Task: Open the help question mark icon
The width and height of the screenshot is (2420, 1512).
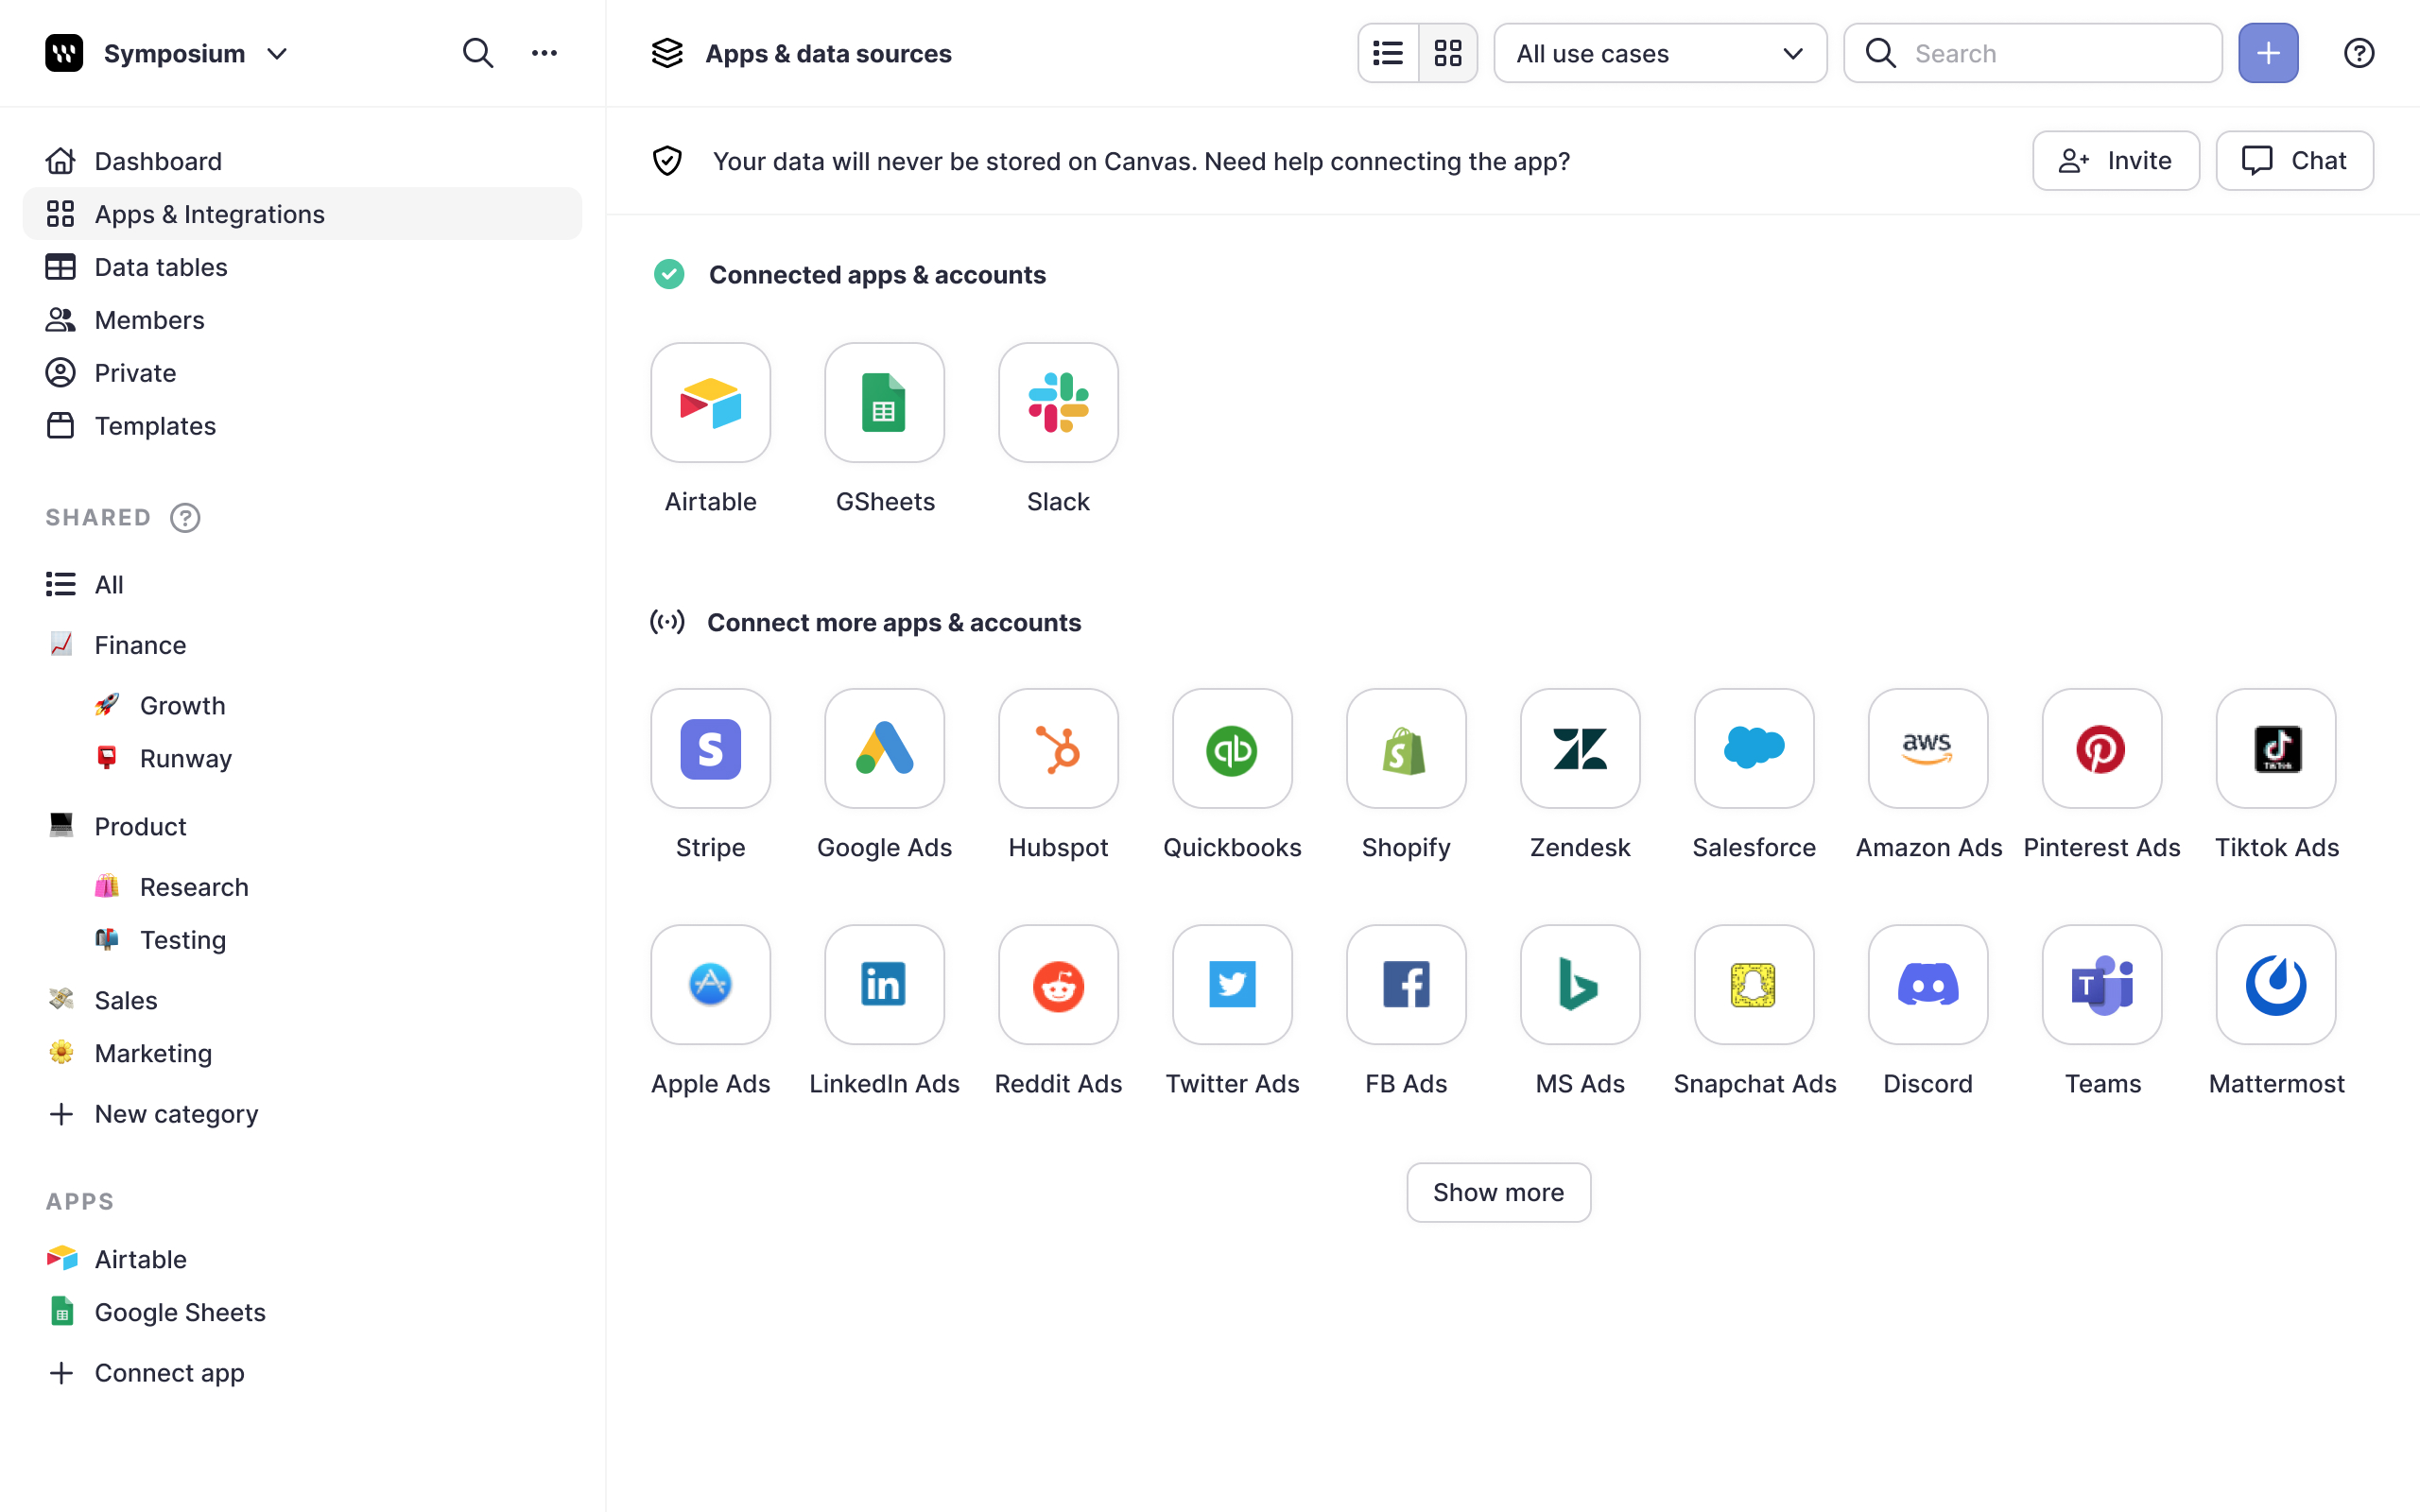Action: pos(2359,53)
